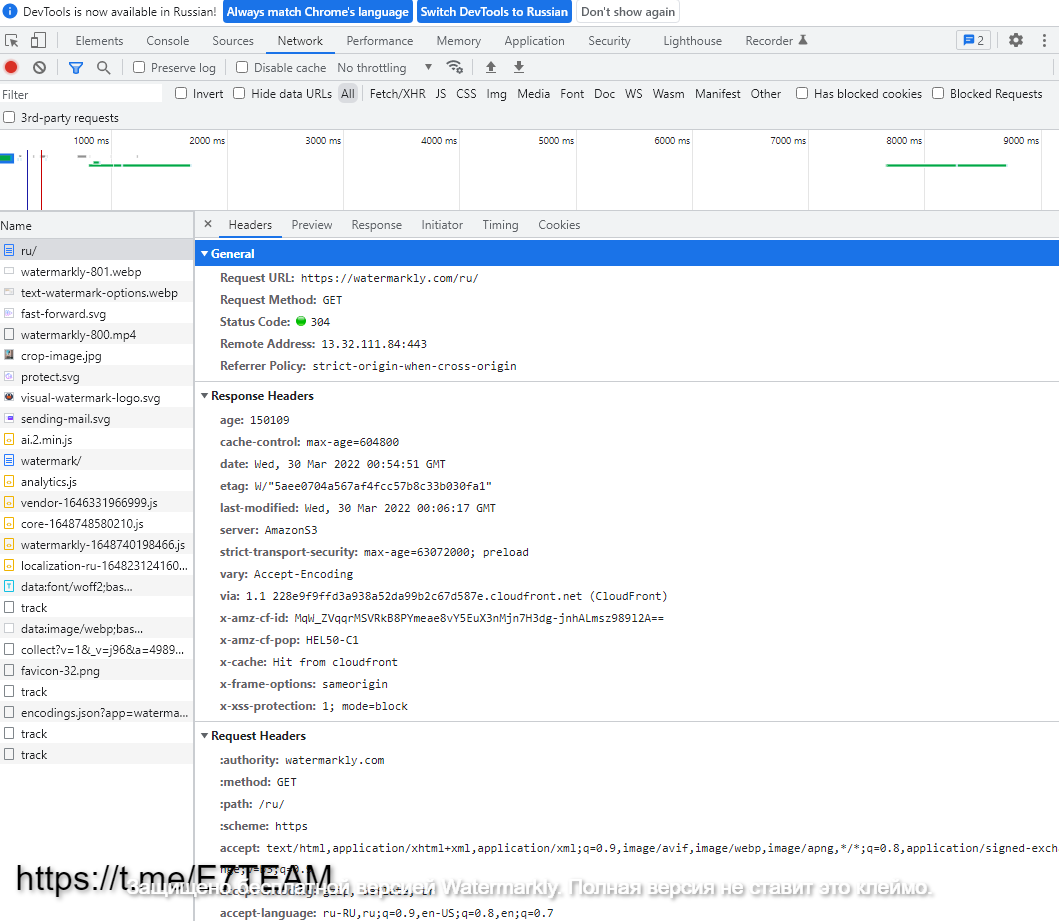1059x921 pixels.
Task: Enable the Disable cache checkbox
Action: tap(242, 67)
